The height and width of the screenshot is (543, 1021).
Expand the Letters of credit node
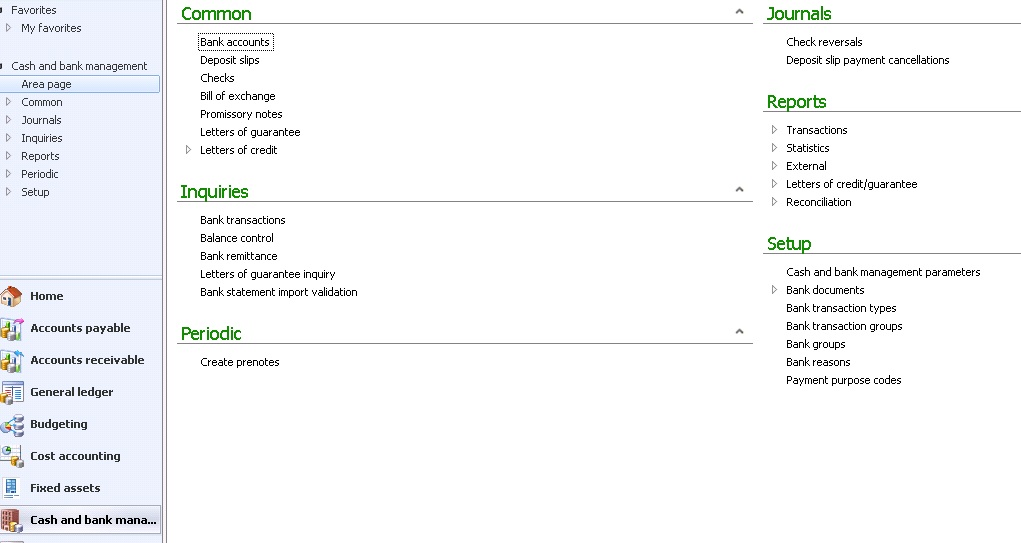[188, 150]
